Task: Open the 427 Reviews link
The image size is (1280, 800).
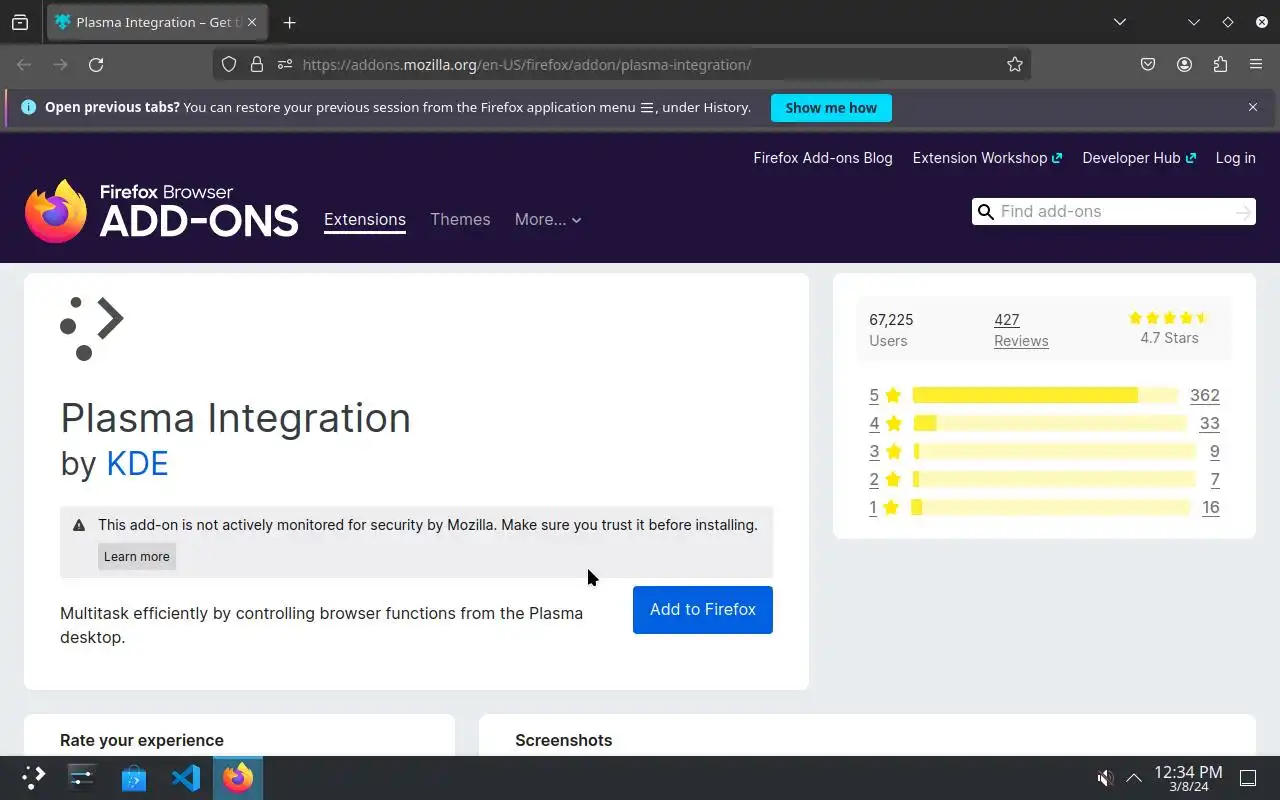Action: (x=1021, y=330)
